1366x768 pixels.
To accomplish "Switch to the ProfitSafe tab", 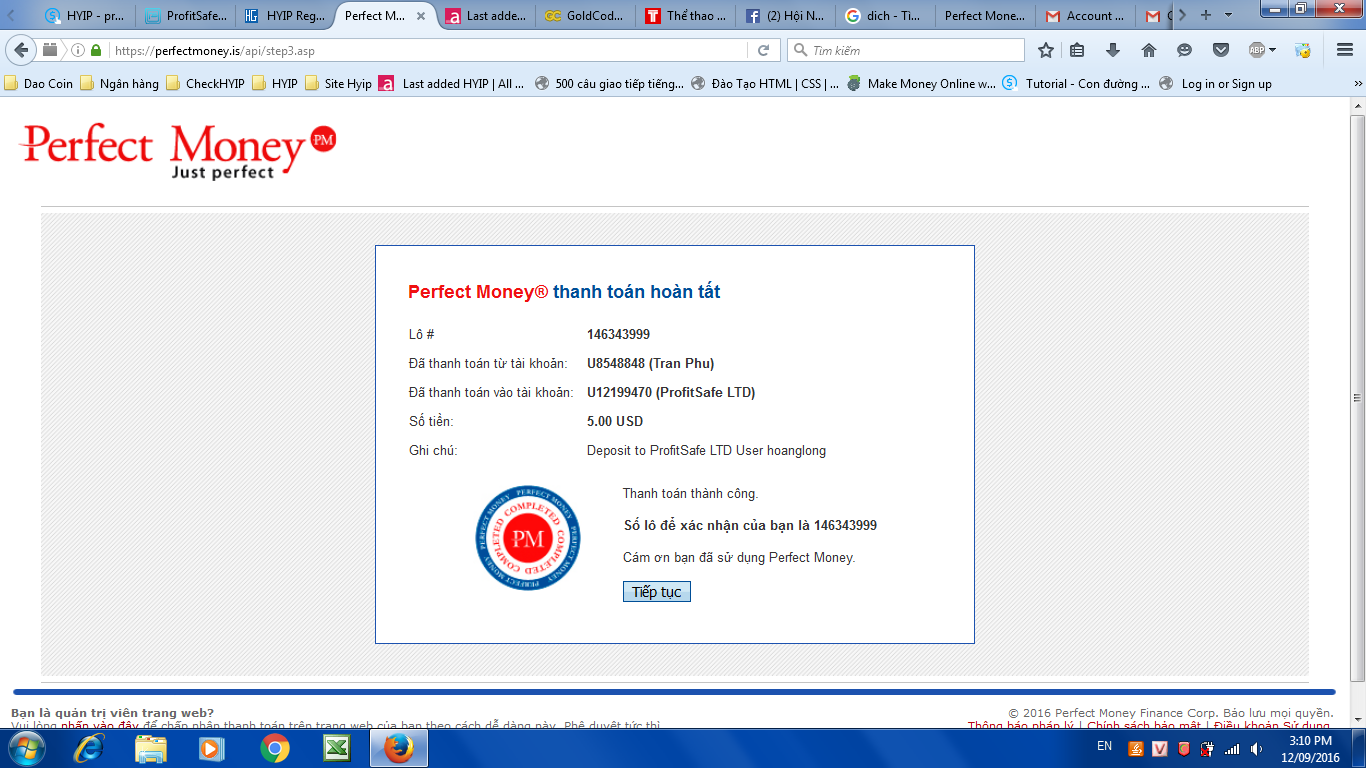I will point(185,16).
